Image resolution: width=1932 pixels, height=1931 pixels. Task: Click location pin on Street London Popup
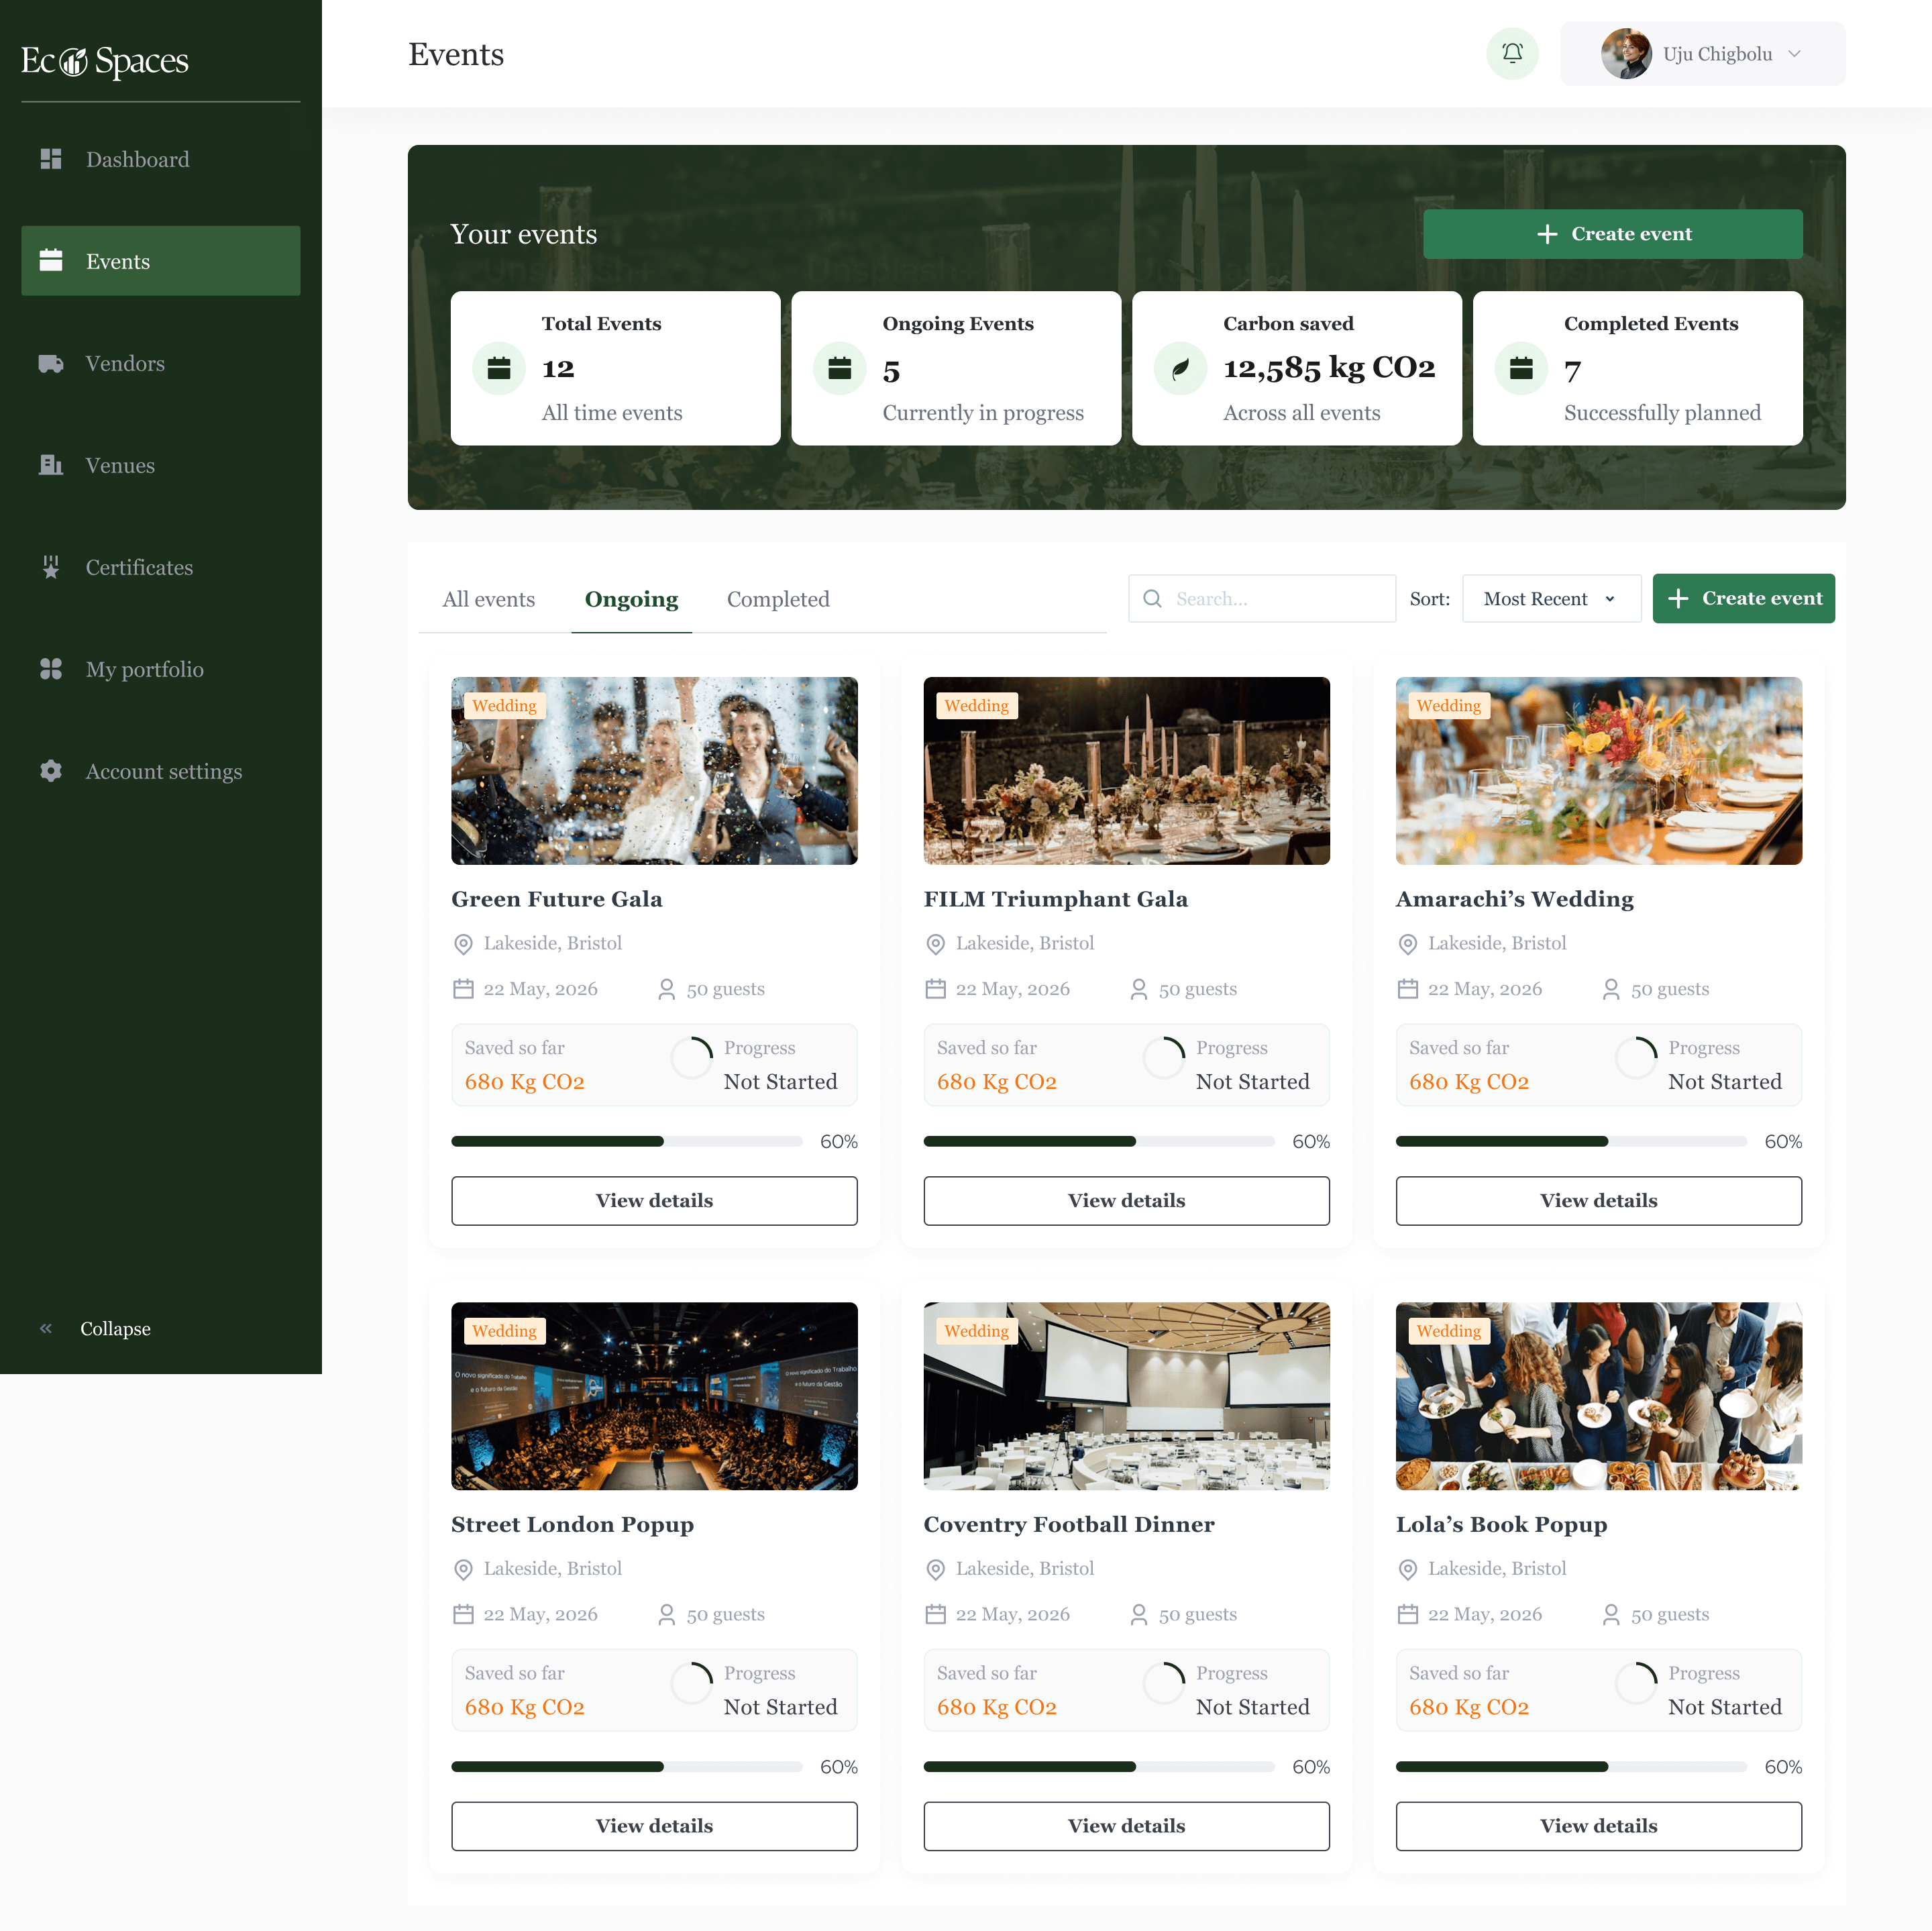(463, 1569)
